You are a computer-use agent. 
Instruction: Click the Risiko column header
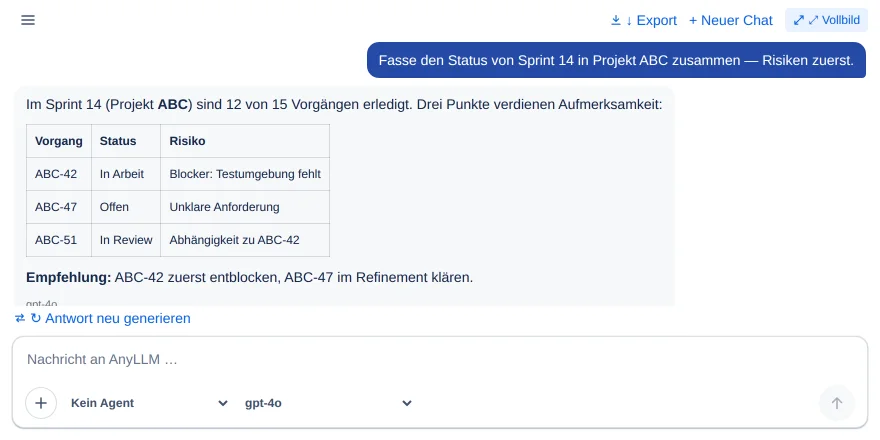245,141
